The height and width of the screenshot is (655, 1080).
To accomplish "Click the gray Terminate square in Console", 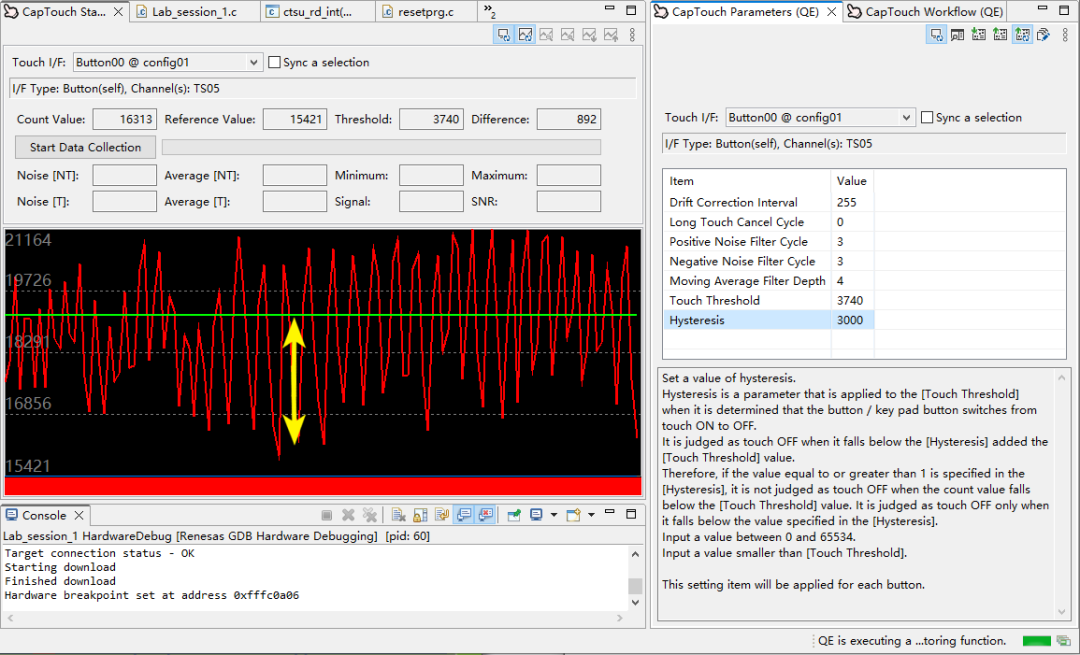I will pos(326,516).
